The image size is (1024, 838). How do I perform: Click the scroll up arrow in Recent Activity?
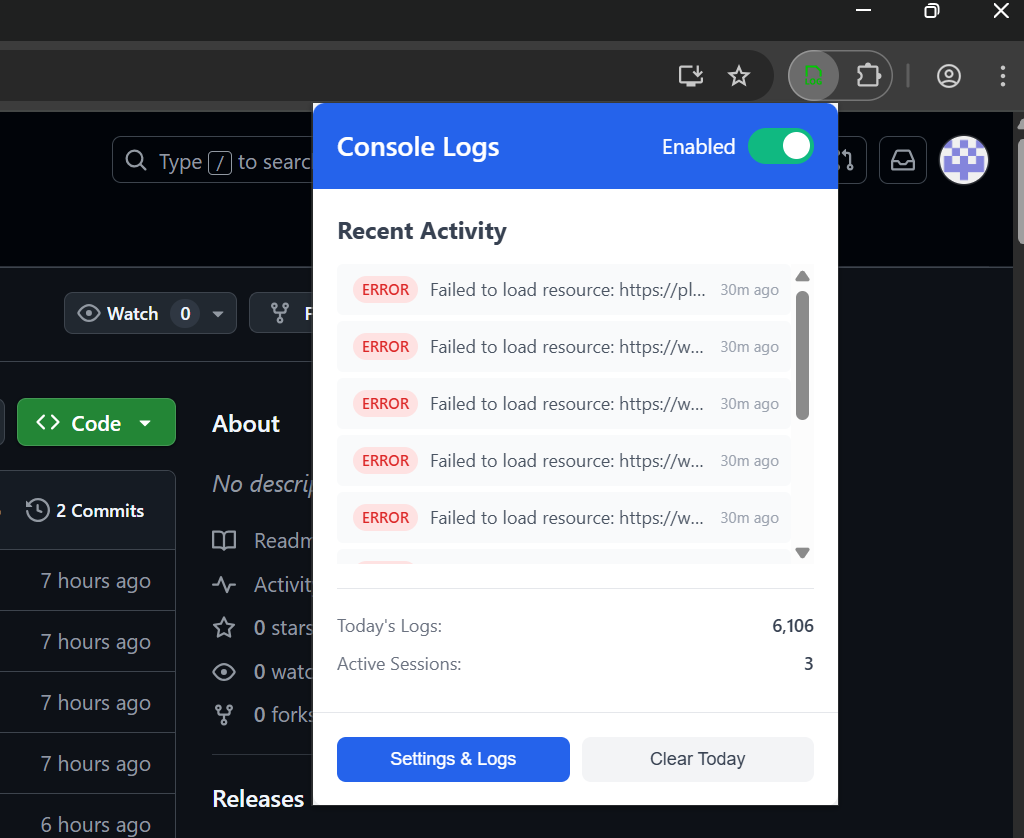803,276
